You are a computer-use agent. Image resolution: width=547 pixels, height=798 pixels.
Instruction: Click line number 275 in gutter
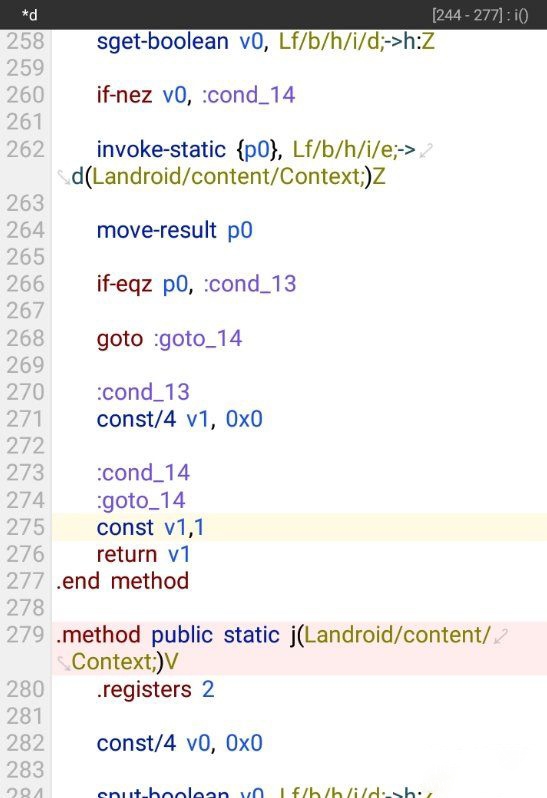pos(25,527)
